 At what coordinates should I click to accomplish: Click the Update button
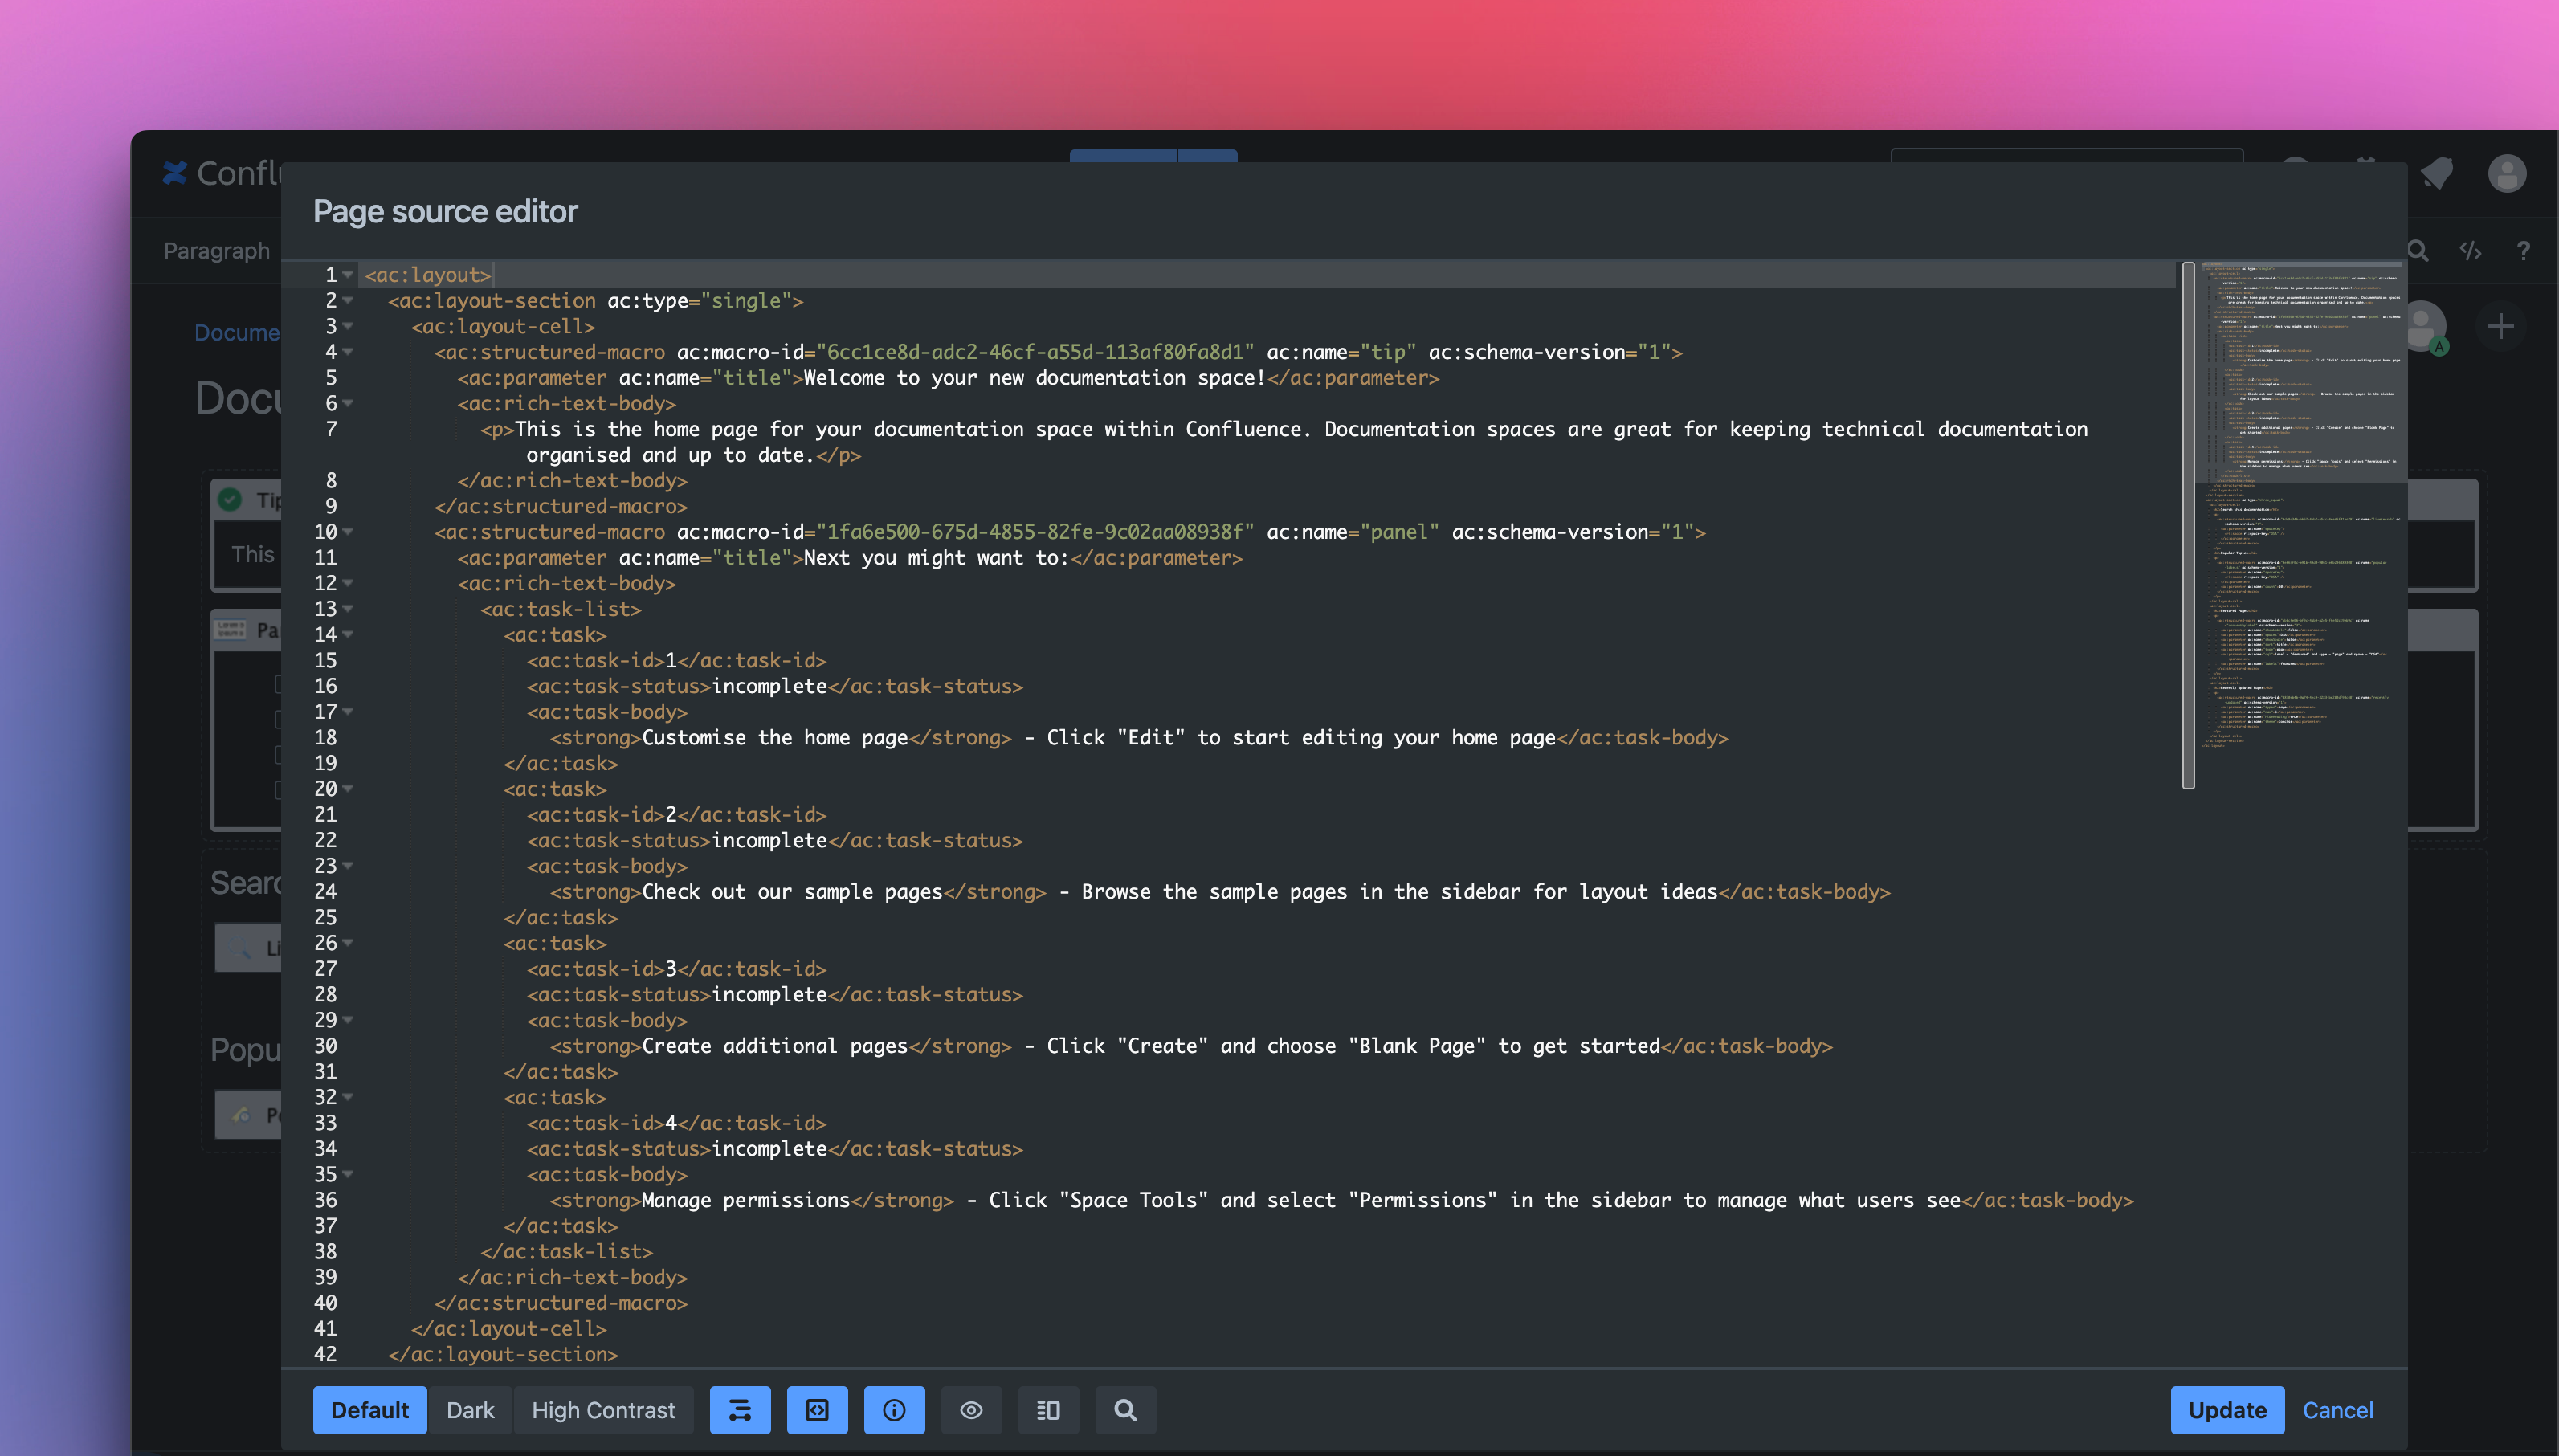pos(2227,1410)
